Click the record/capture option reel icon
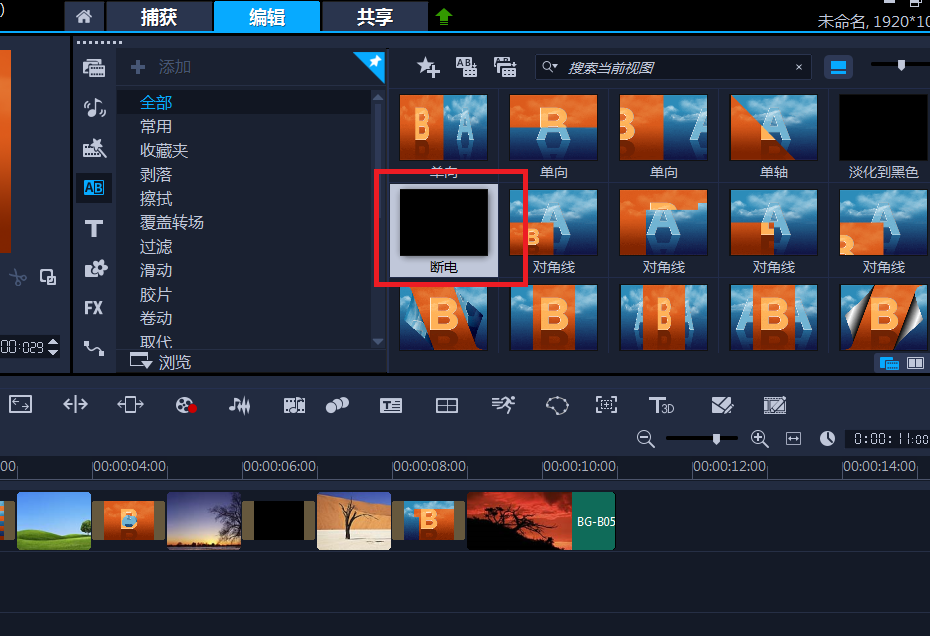 tap(186, 405)
